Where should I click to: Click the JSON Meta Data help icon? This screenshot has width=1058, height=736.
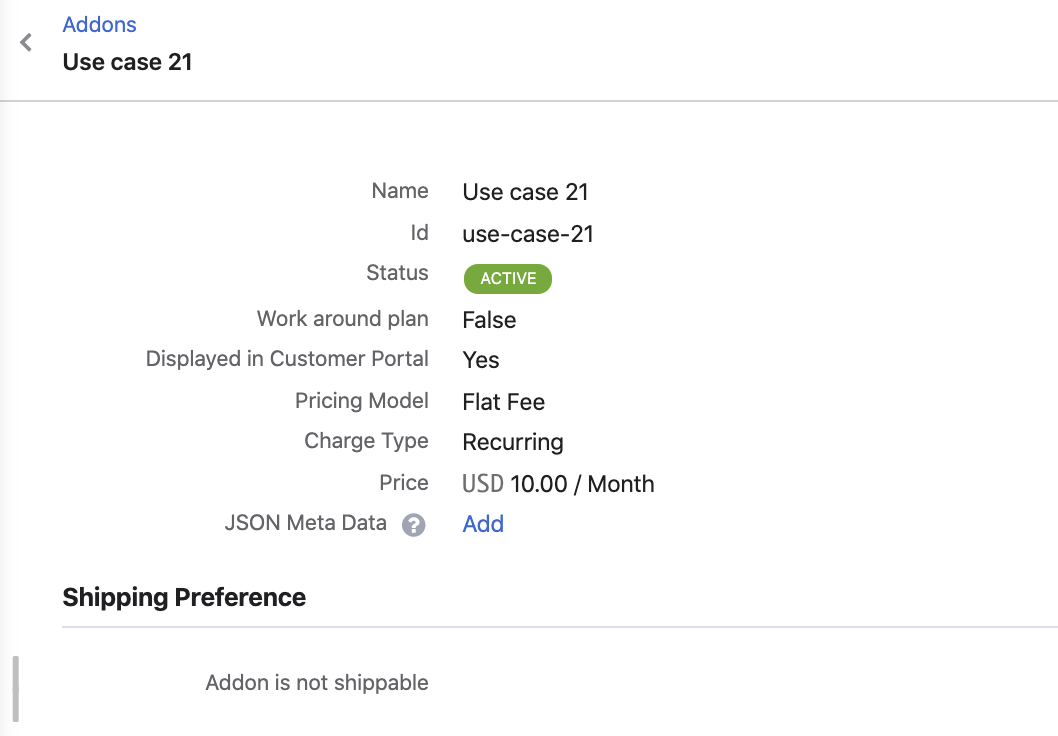coord(414,525)
